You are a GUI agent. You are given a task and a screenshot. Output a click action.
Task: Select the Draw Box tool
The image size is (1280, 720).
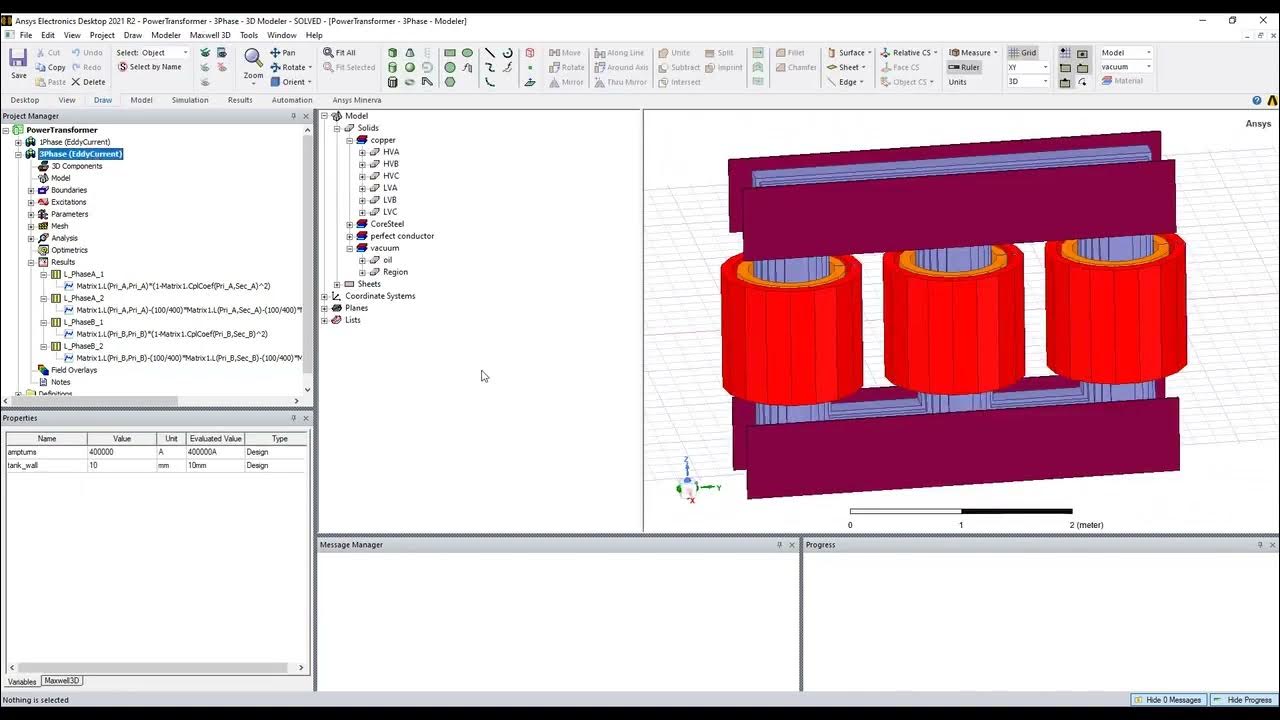[392, 53]
